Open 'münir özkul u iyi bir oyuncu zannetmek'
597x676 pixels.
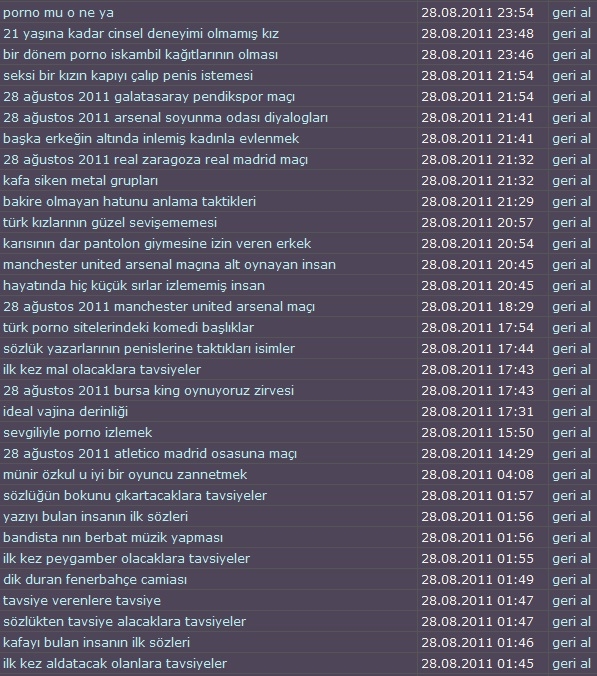(125, 475)
